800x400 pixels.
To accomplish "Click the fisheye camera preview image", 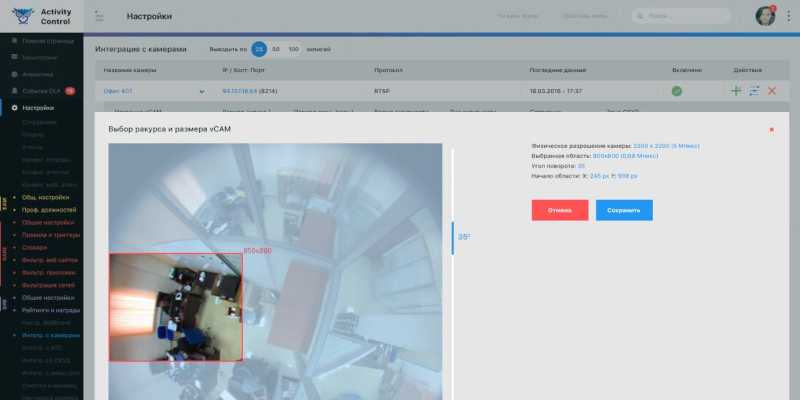I will pyautogui.click(x=275, y=271).
